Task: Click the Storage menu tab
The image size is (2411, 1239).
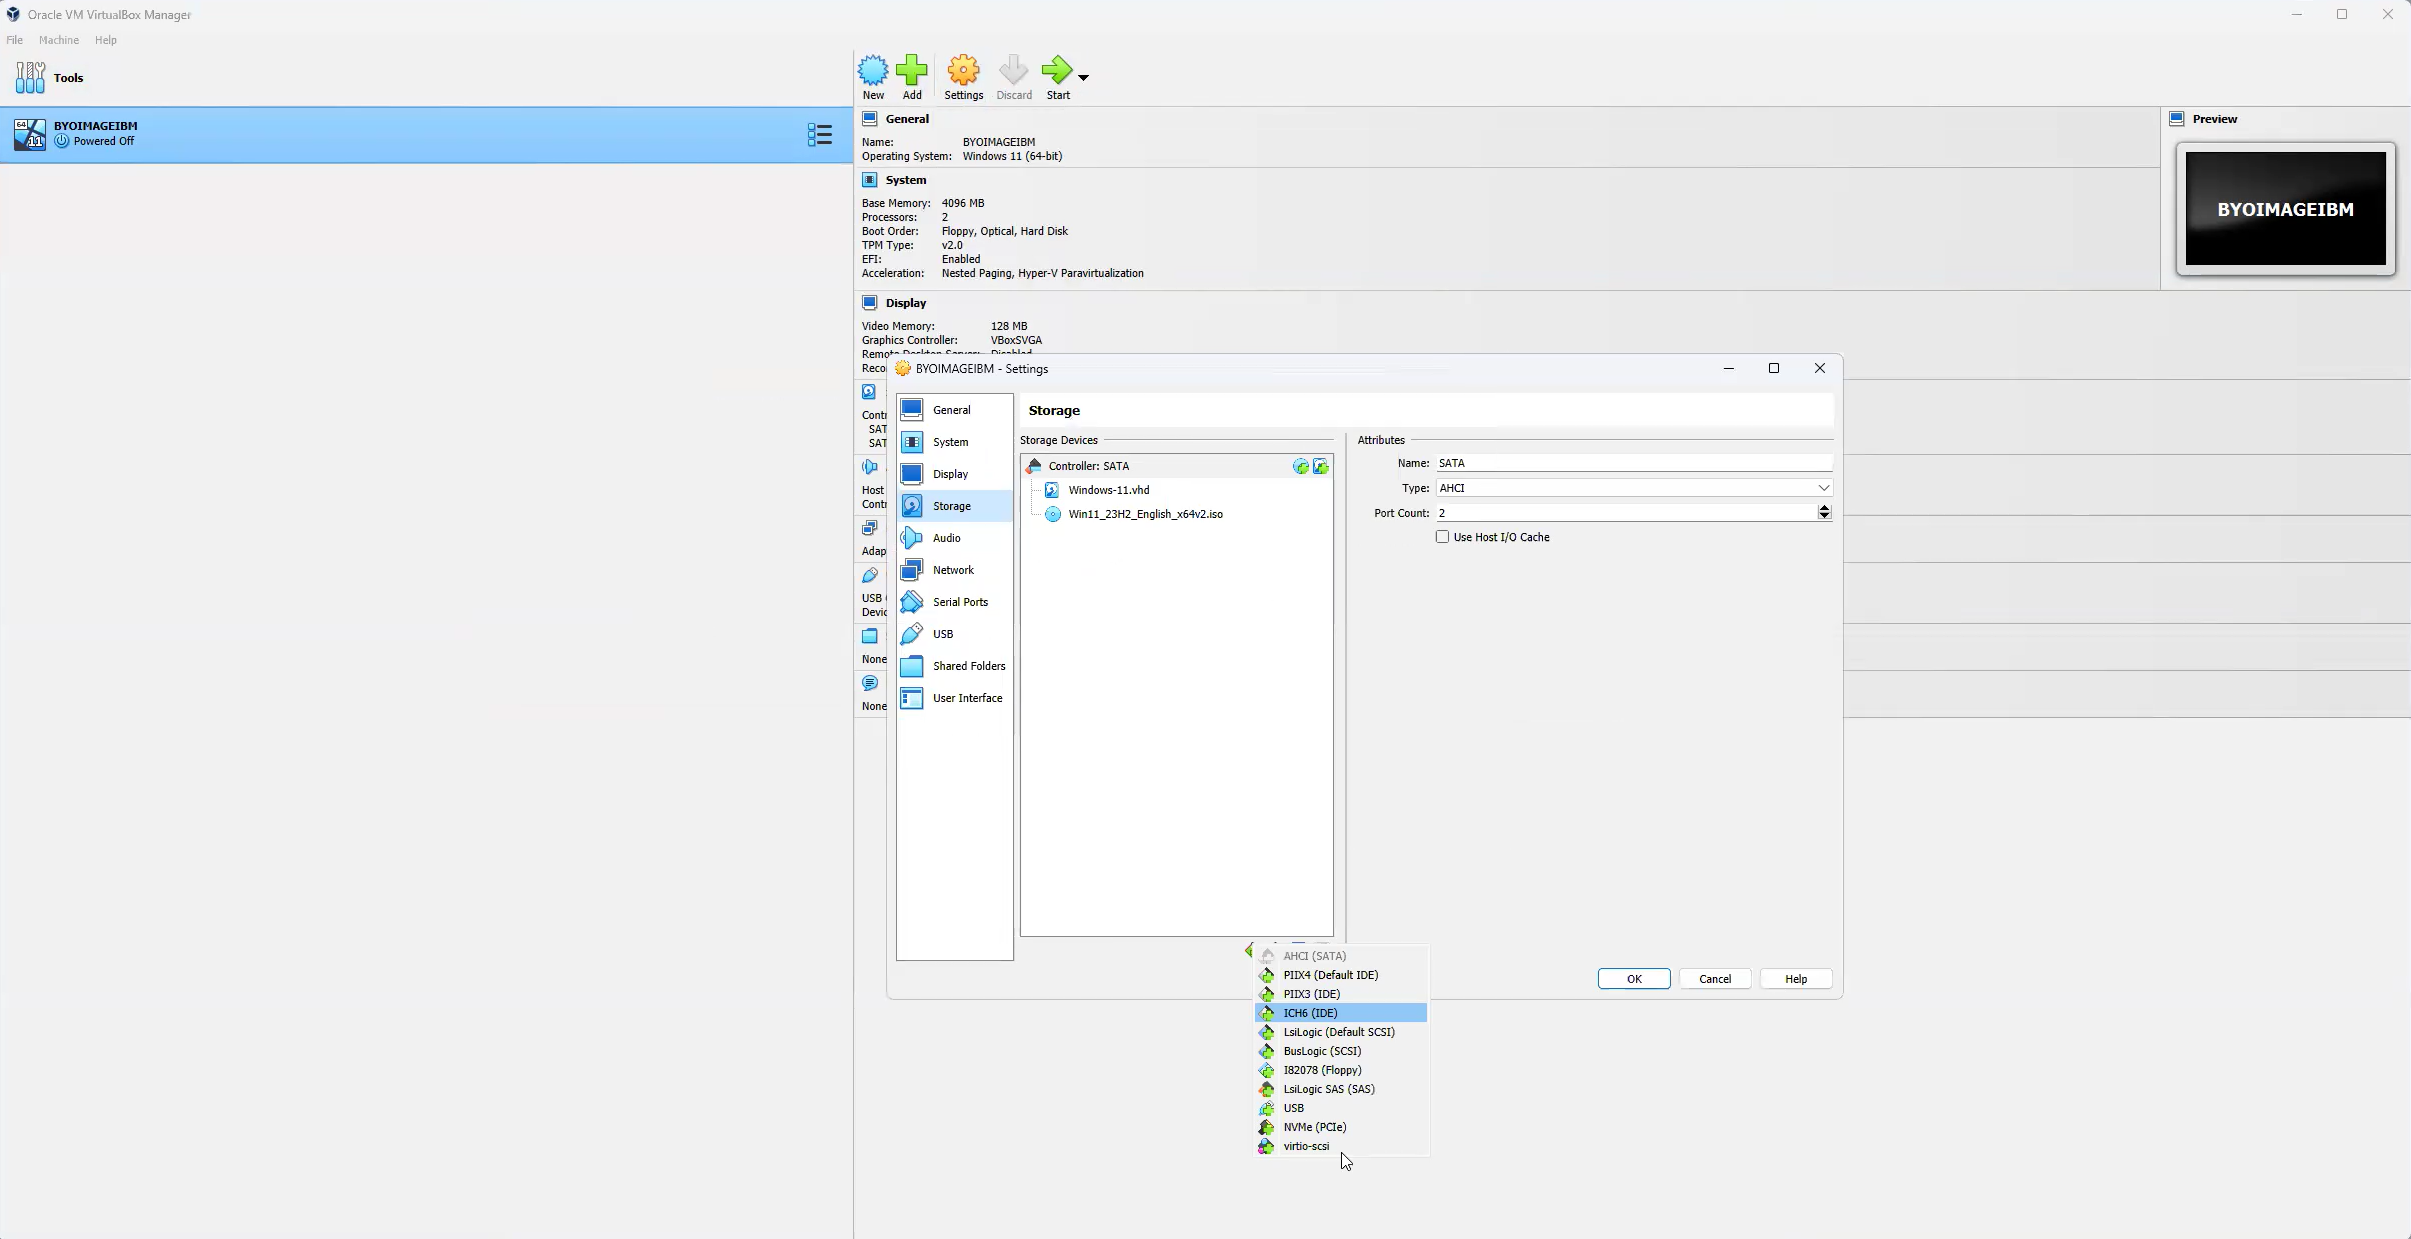Action: tap(951, 506)
